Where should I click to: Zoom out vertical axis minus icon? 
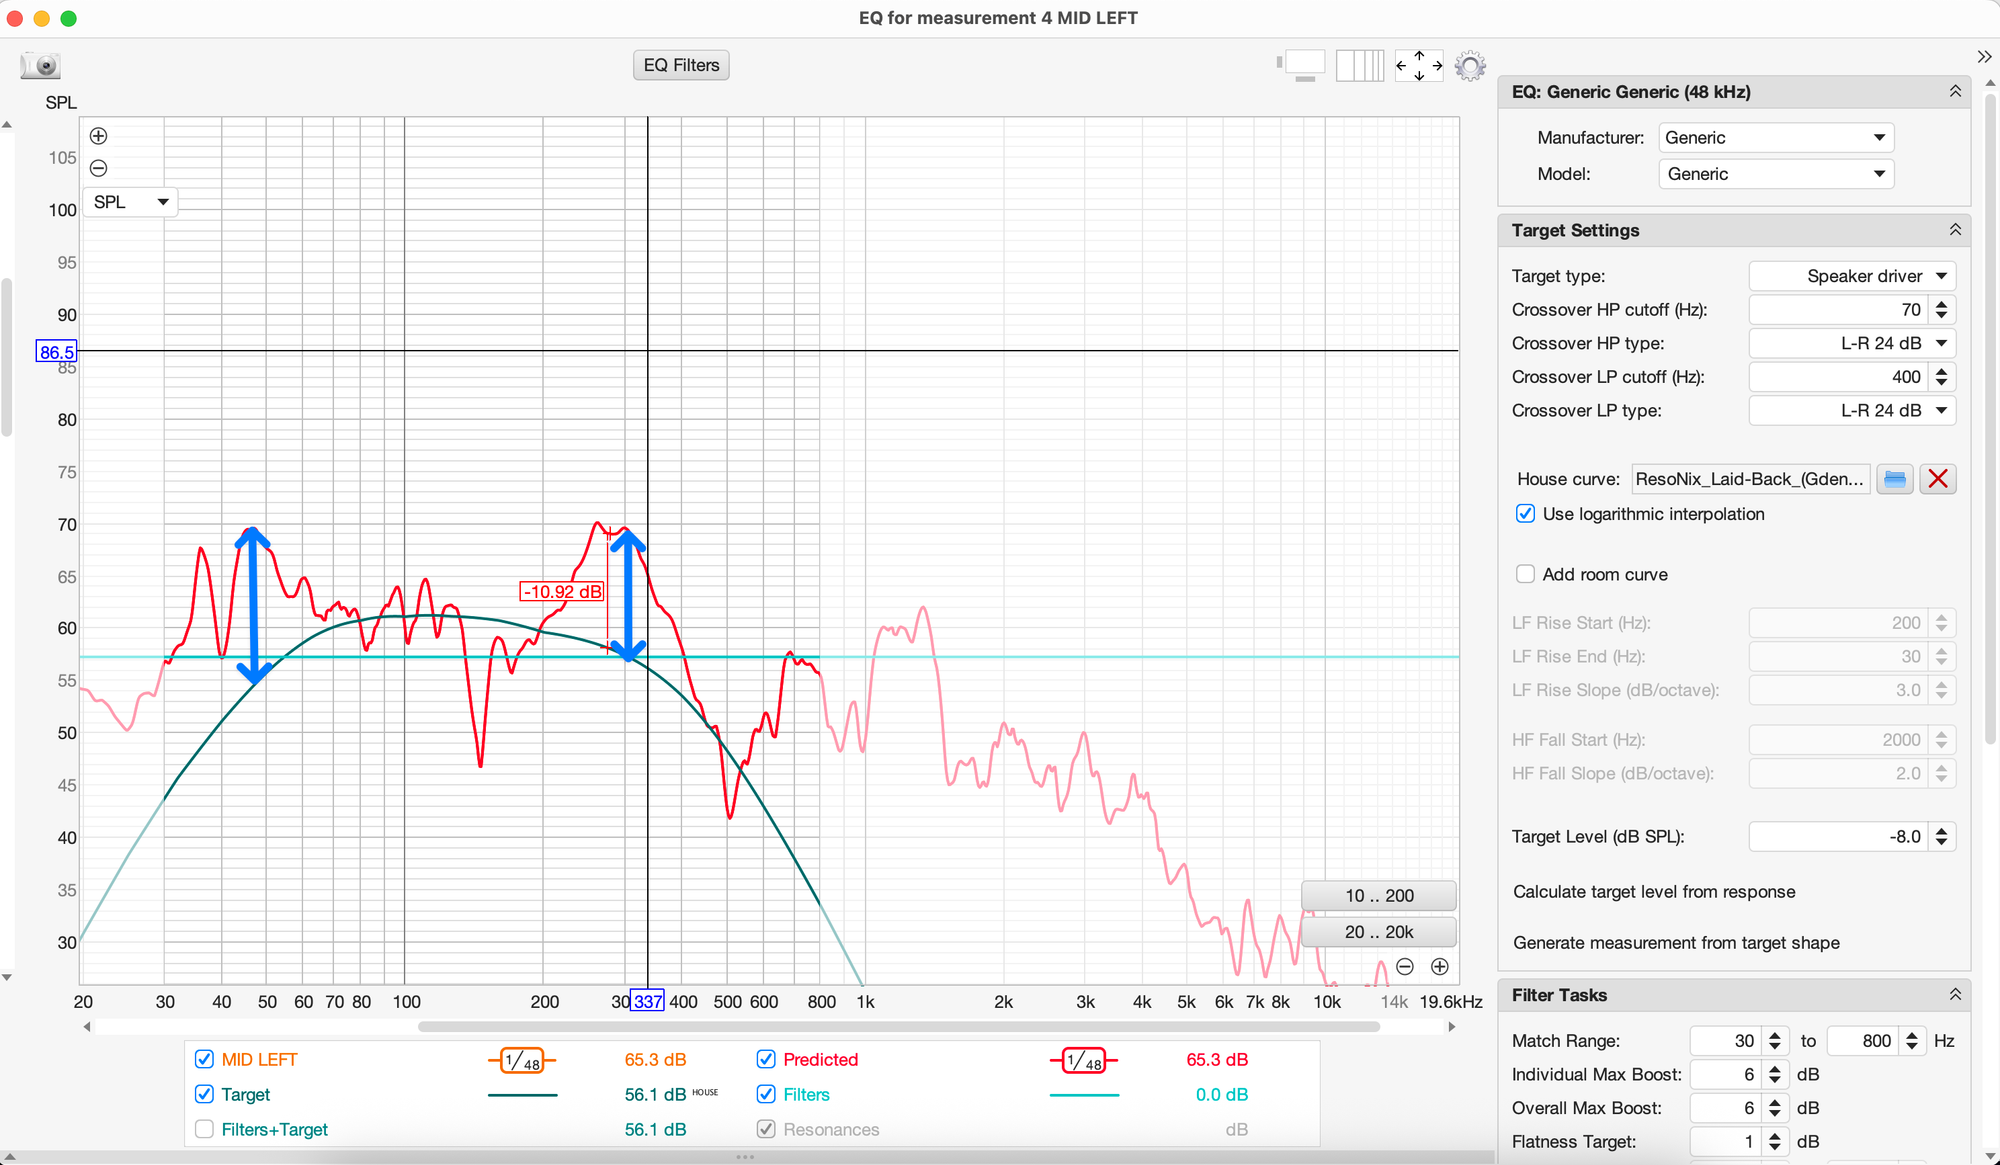point(98,168)
